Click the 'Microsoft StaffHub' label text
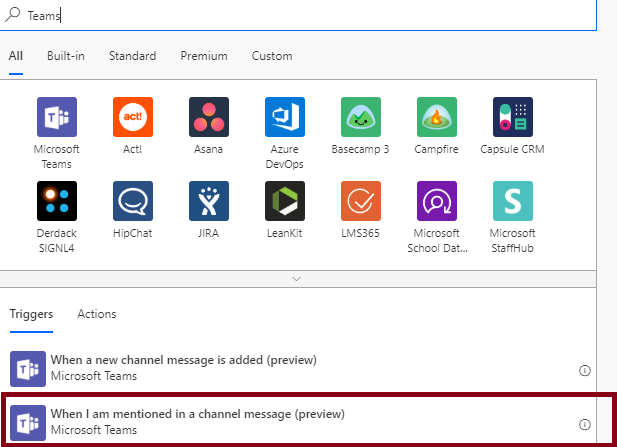Screen dimensions: 617x447 tap(512, 240)
